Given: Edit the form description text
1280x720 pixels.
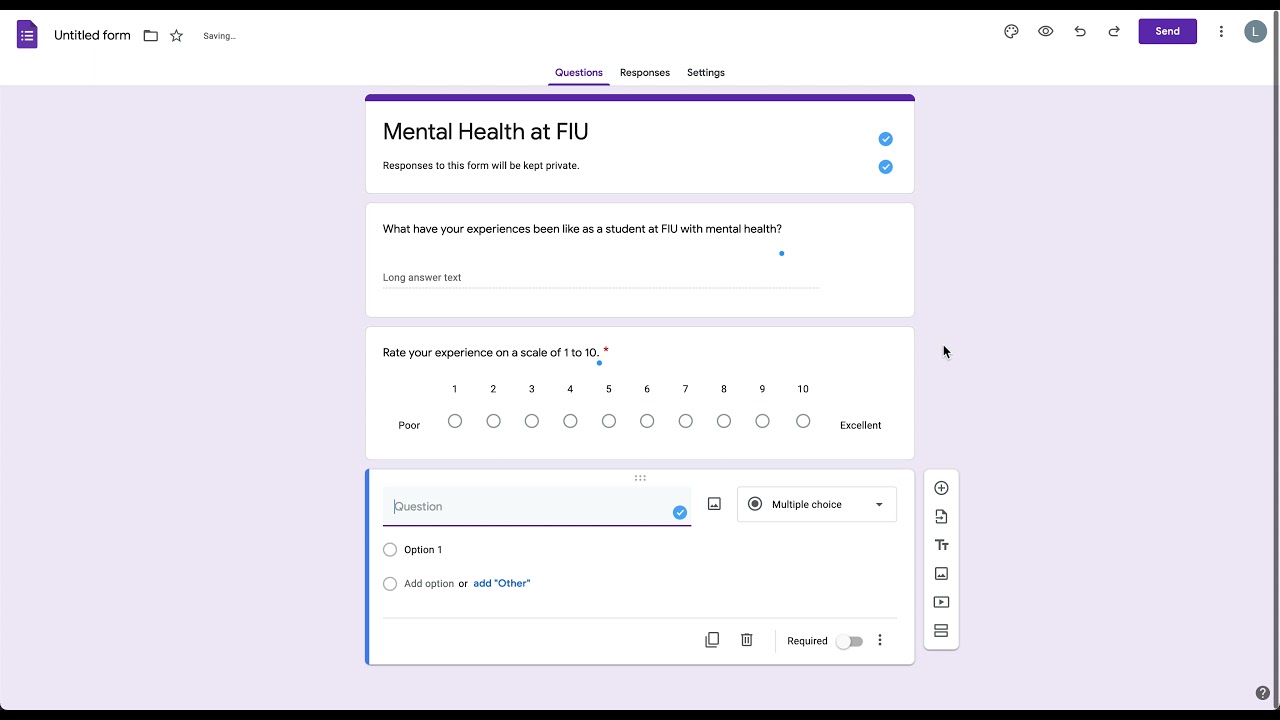Looking at the screenshot, I should pos(481,165).
